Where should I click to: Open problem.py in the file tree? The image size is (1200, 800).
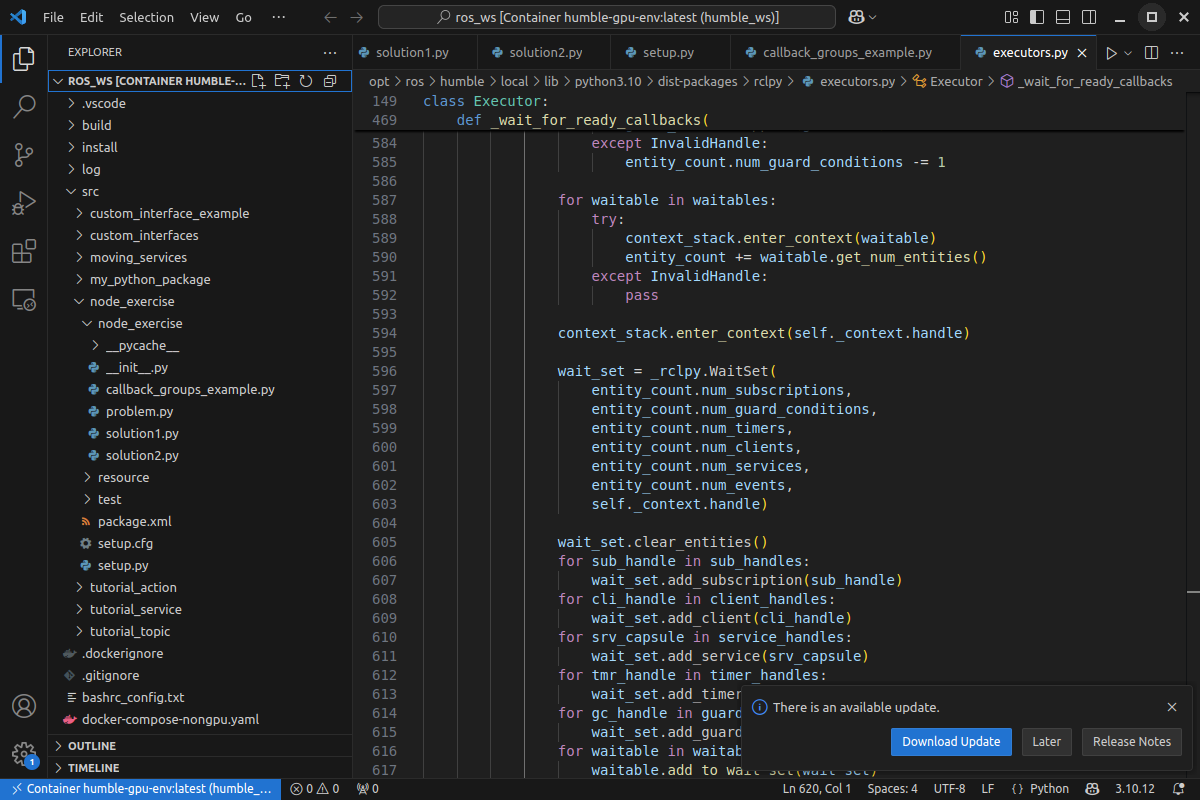tap(139, 411)
